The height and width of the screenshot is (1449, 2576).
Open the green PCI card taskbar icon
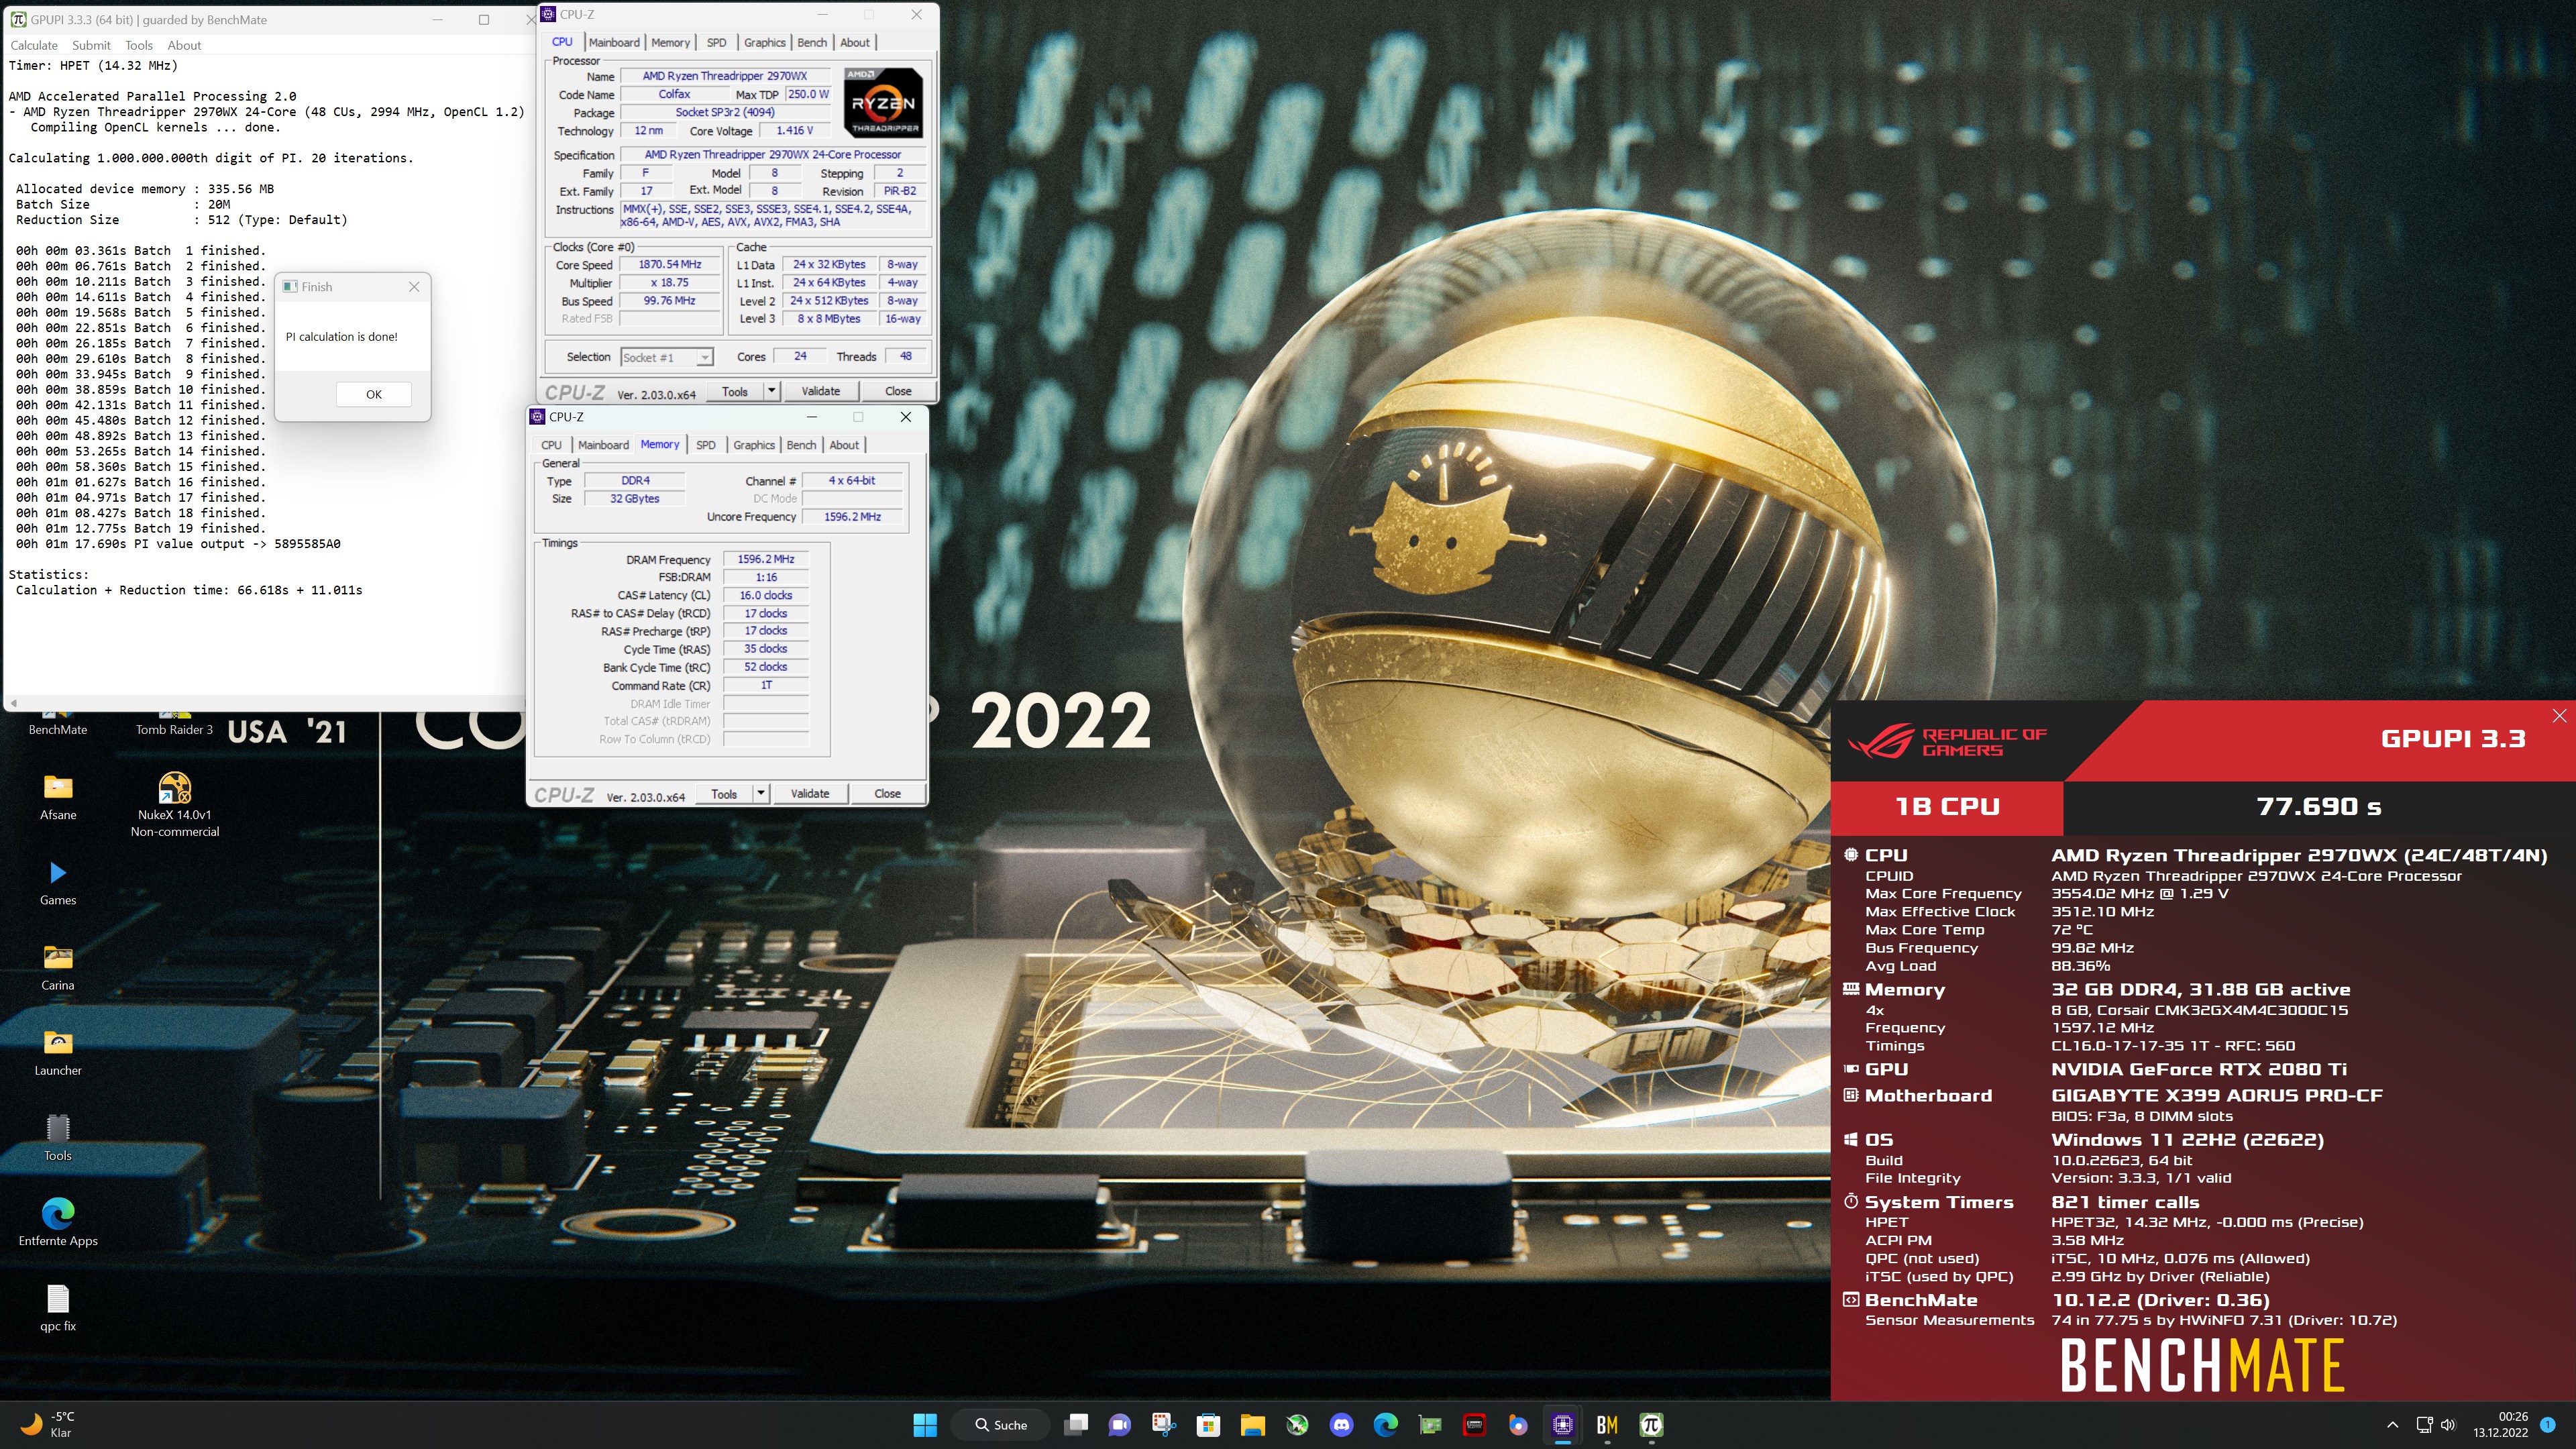click(1430, 1425)
